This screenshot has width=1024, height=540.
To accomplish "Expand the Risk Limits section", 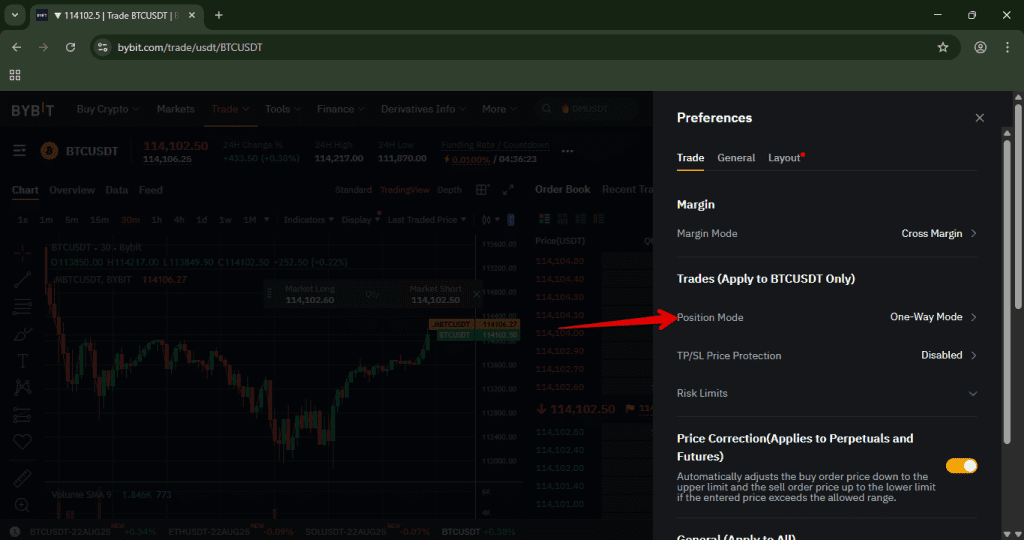I will click(972, 394).
